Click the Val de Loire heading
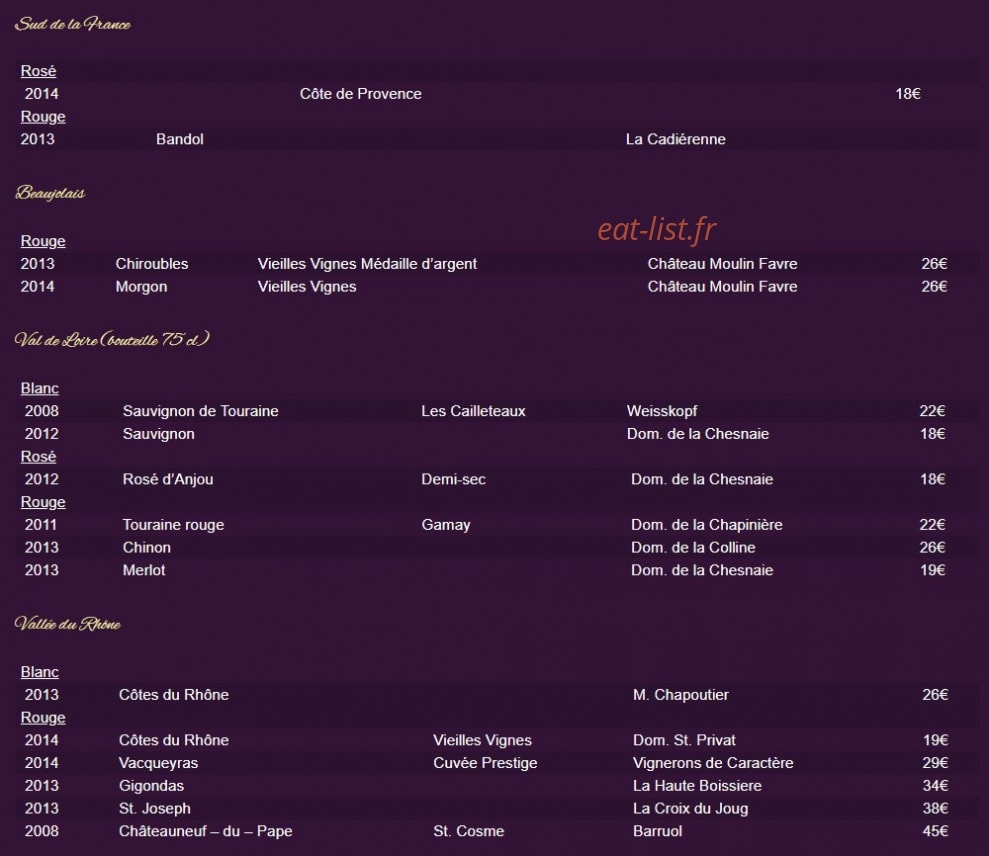This screenshot has height=856, width=989. 112,339
